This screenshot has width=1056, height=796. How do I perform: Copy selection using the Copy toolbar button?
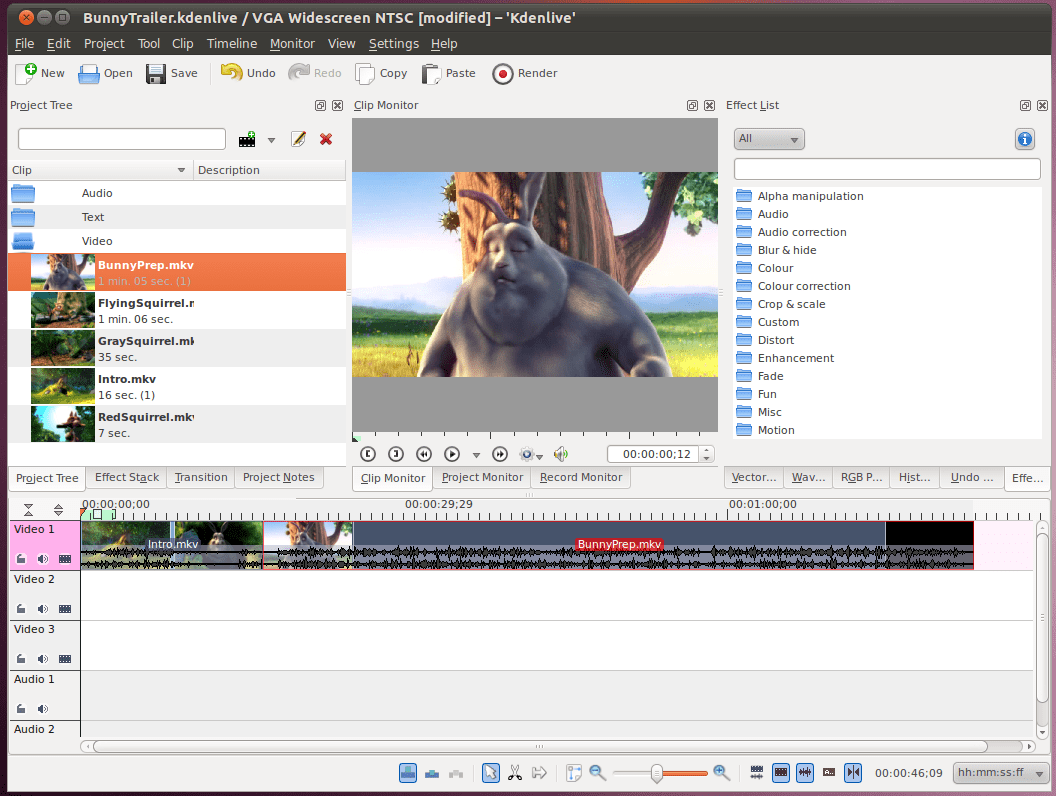pos(381,73)
